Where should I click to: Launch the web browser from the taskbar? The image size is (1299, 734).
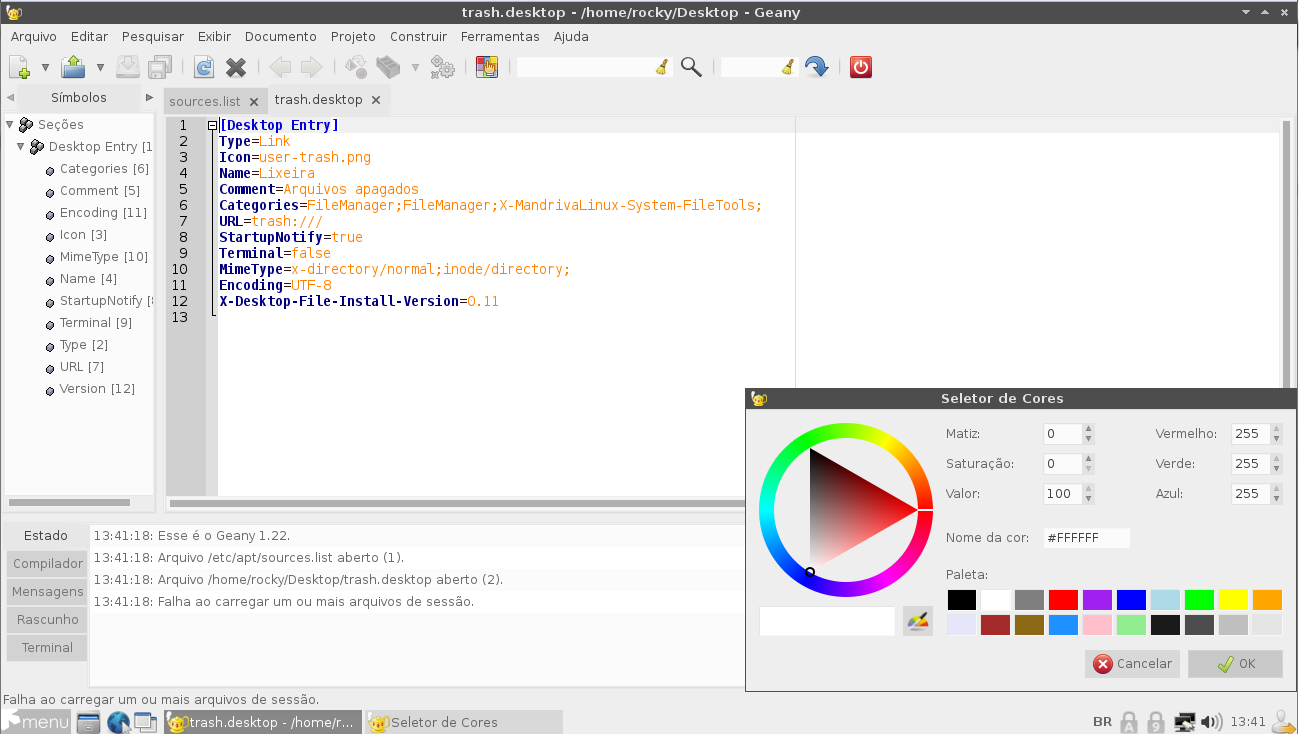point(118,722)
